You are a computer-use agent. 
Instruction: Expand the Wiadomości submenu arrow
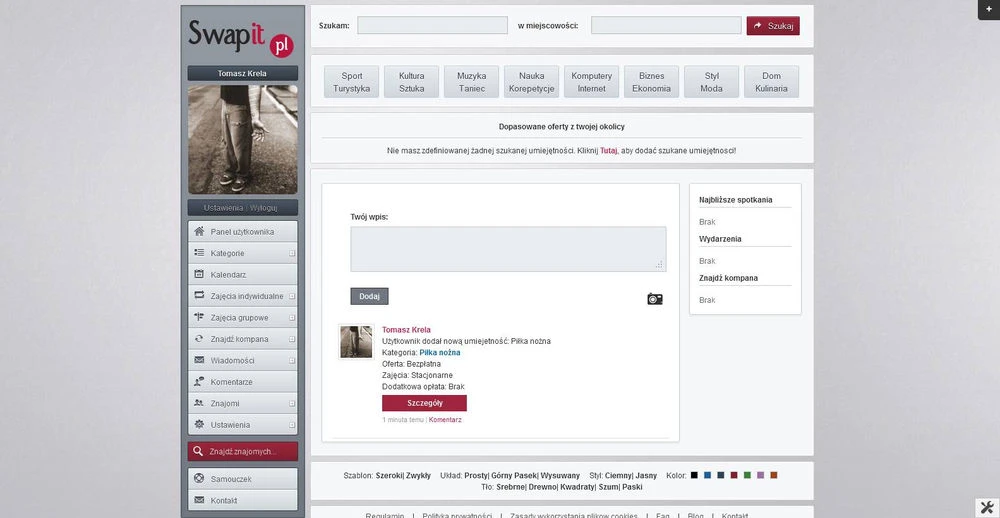(x=292, y=360)
